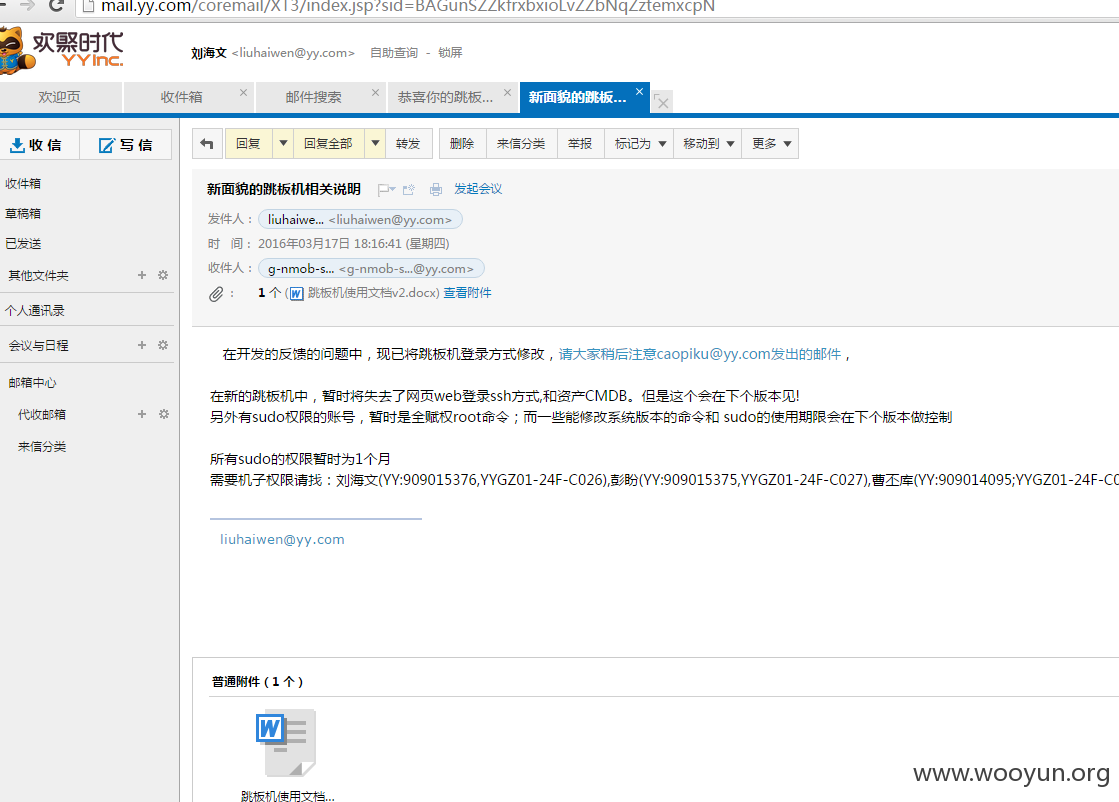Click the liuhaiwen@yy.com signature link
Image resolution: width=1119 pixels, height=802 pixels.
[282, 539]
